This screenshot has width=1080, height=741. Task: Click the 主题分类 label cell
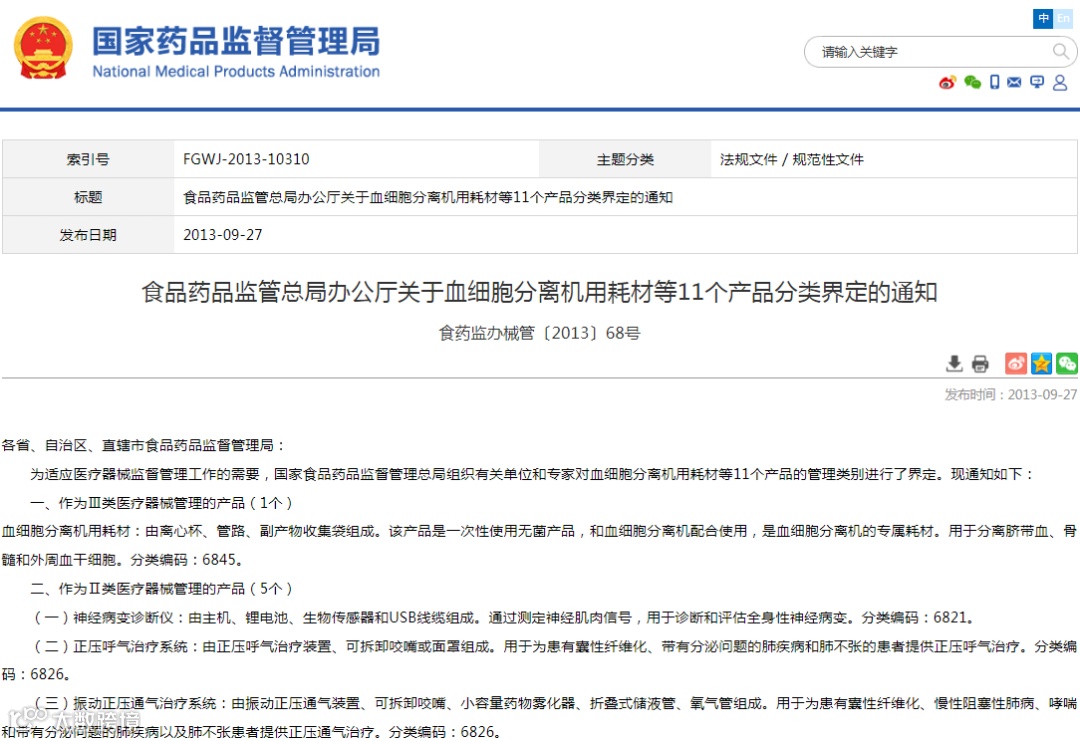tap(625, 159)
